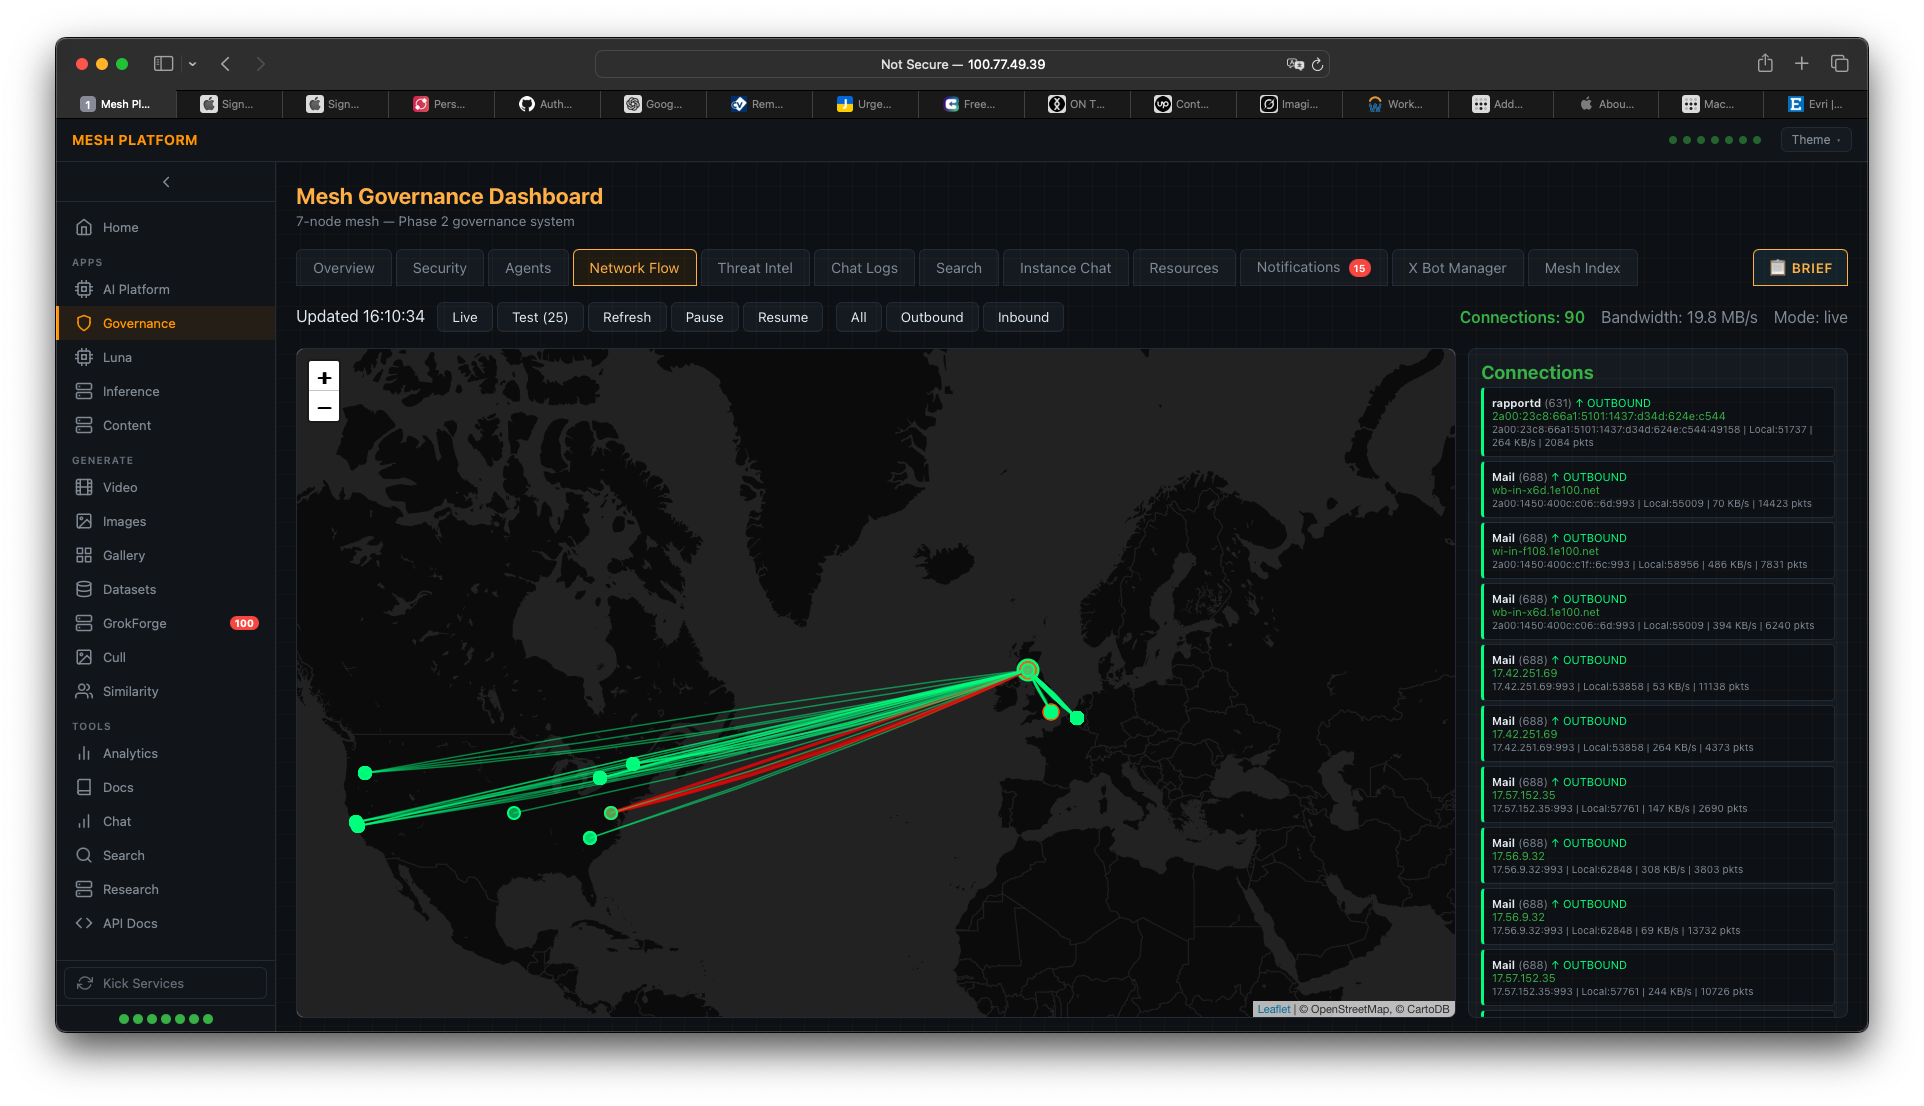Open the Theme dropdown
Viewport: 1924px width, 1106px height.
(x=1815, y=140)
